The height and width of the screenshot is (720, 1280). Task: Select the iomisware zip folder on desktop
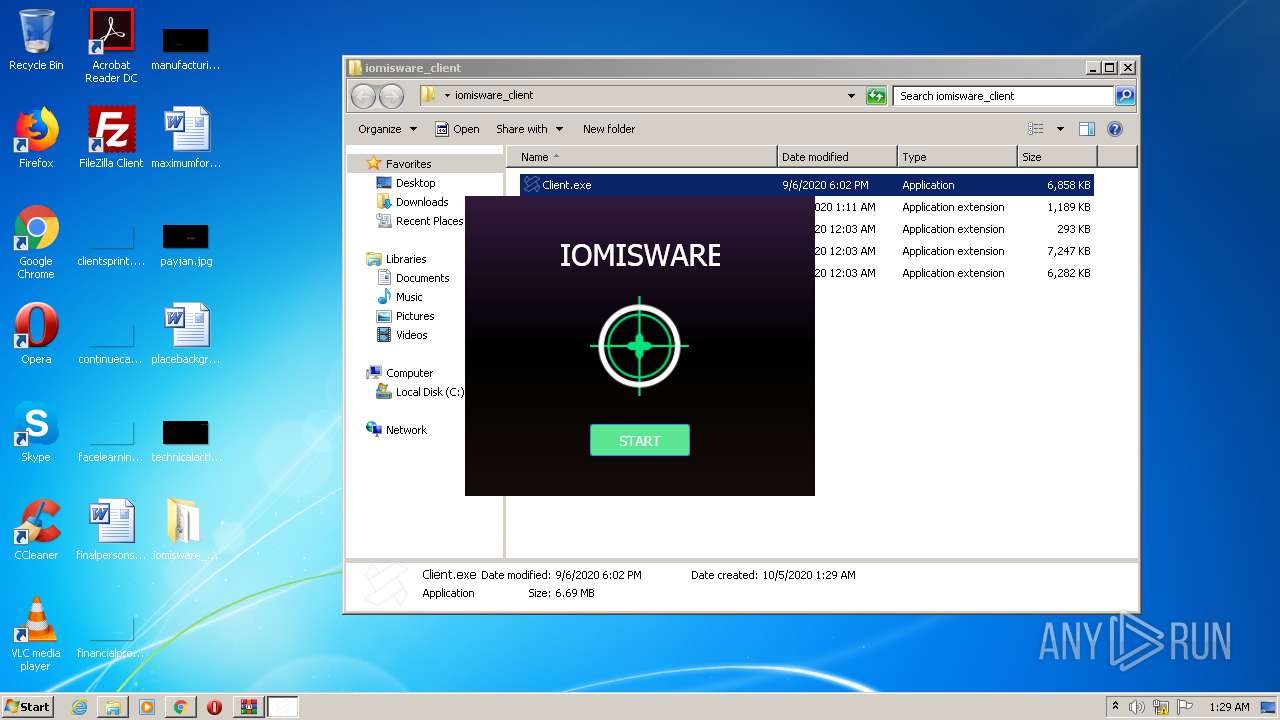(x=186, y=530)
